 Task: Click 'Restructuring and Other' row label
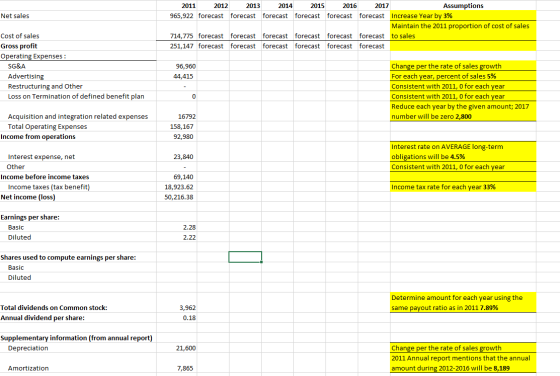click(x=45, y=86)
